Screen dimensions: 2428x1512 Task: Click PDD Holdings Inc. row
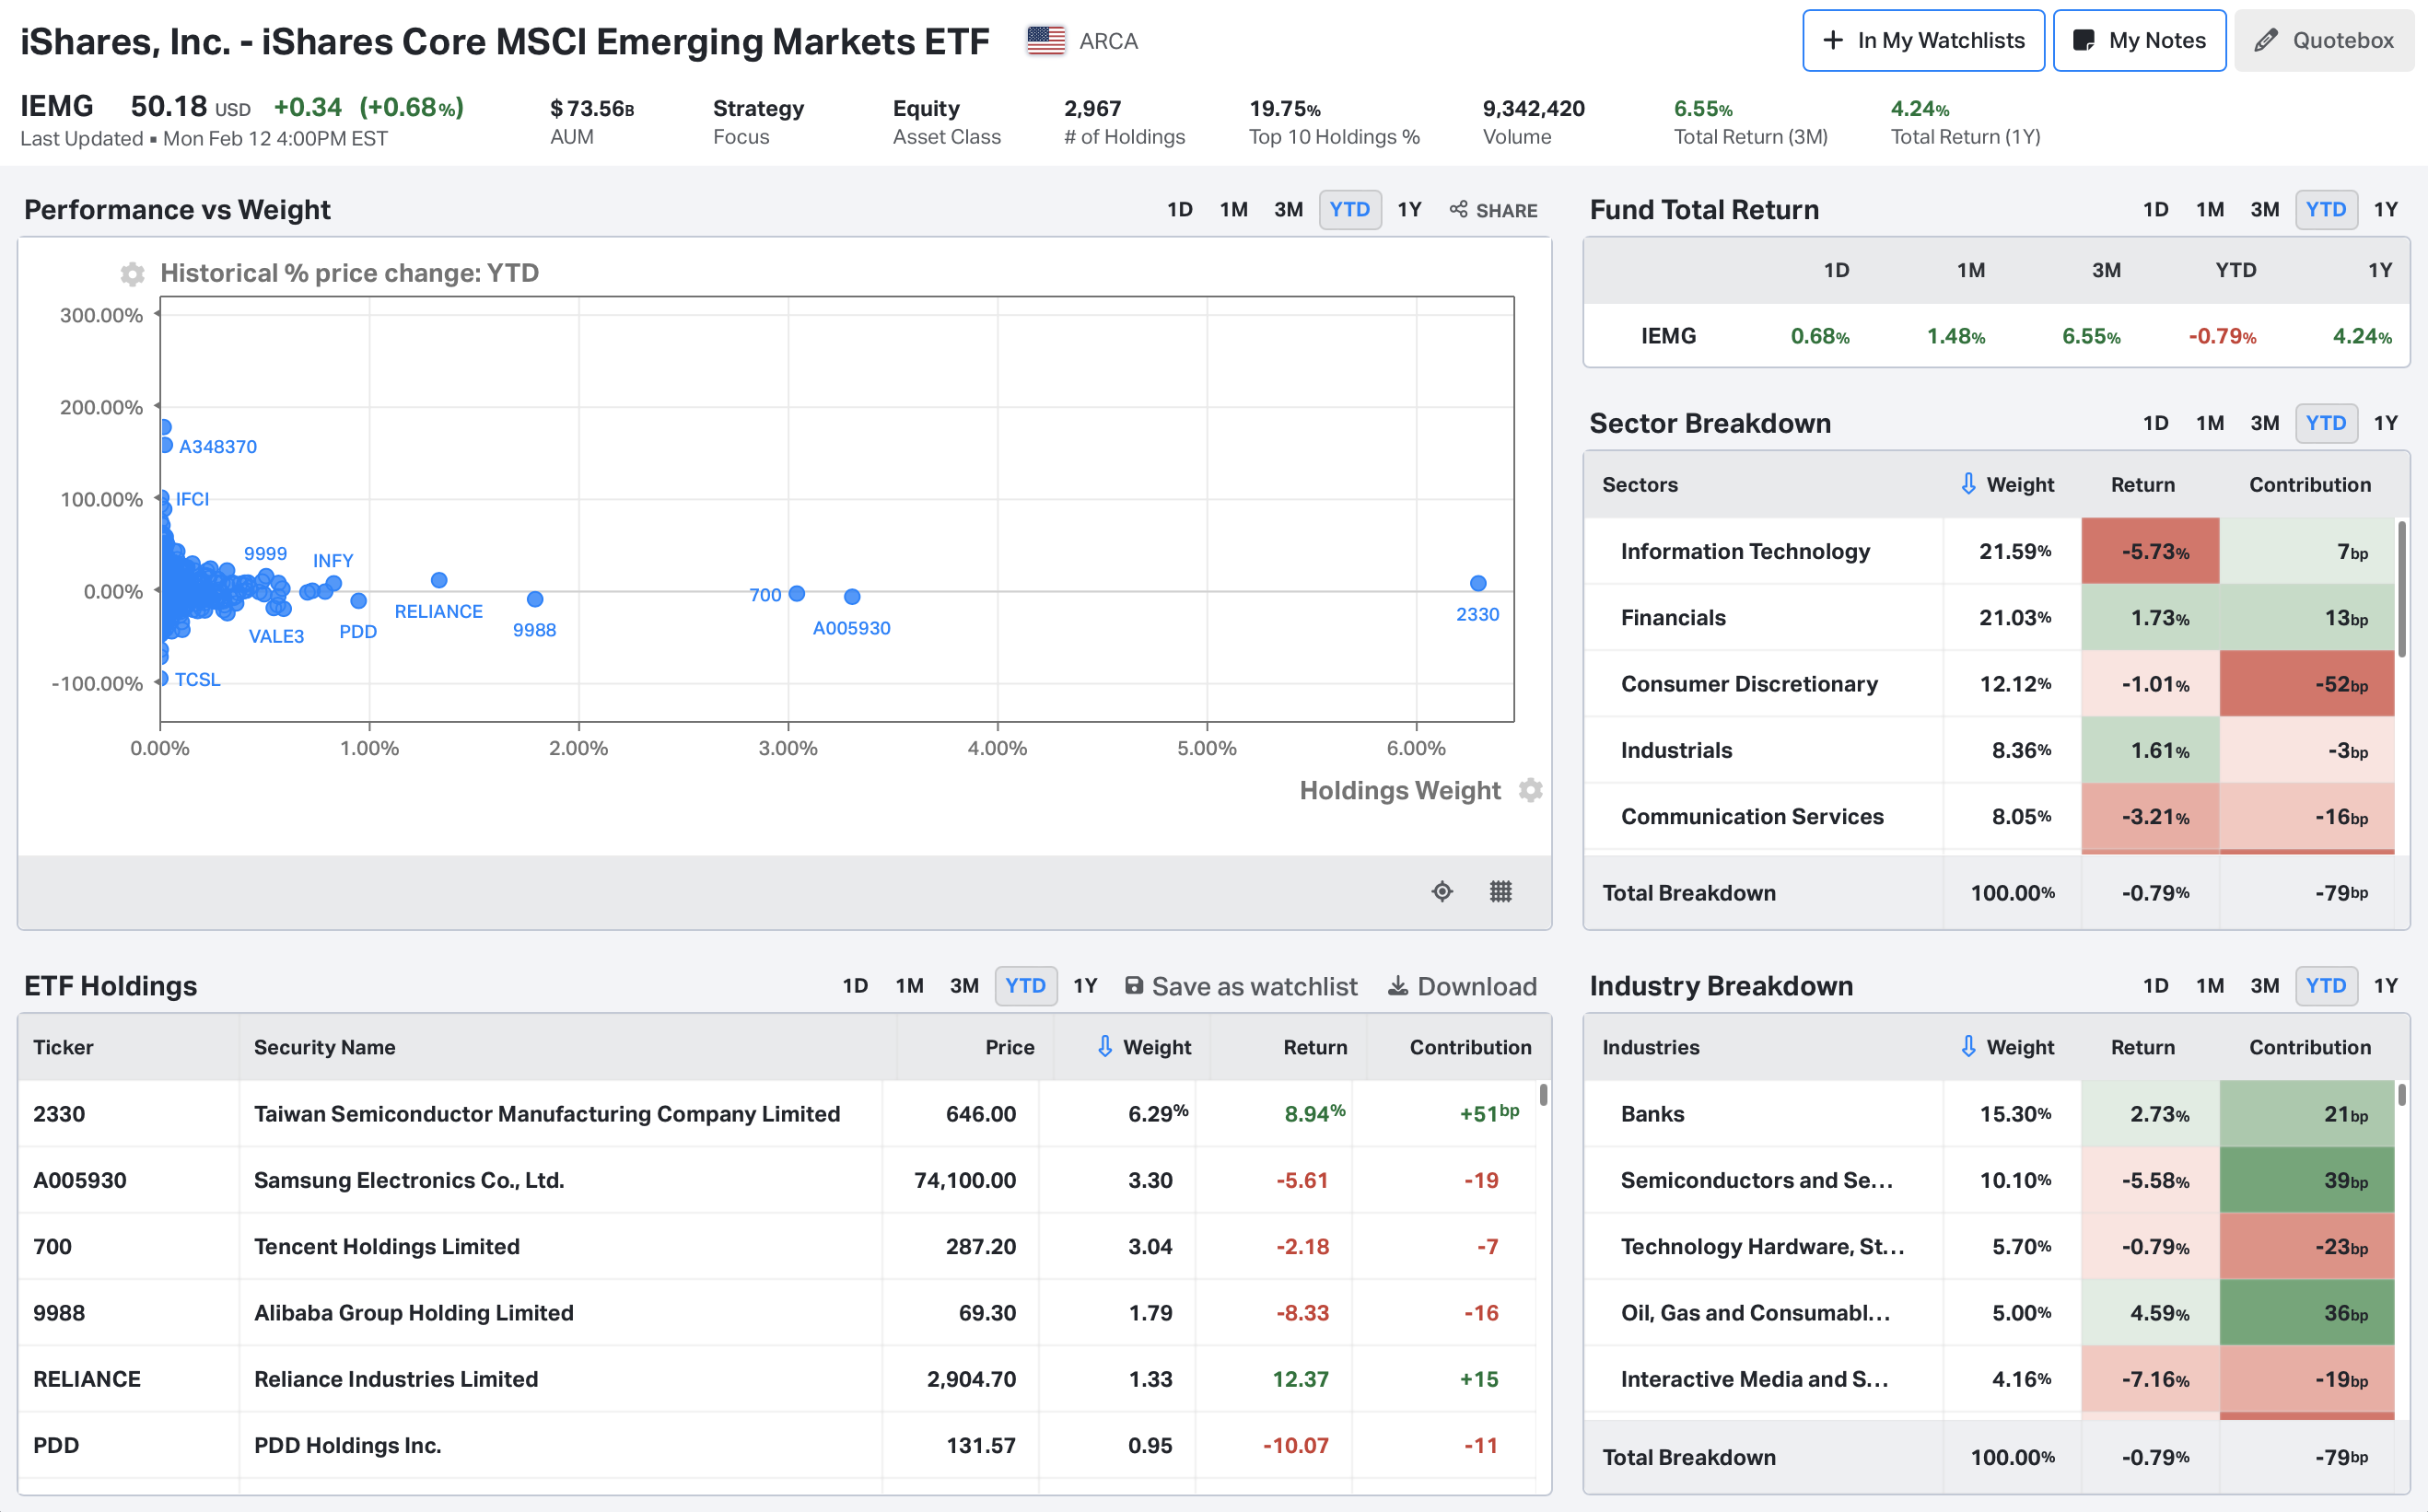[x=777, y=1445]
